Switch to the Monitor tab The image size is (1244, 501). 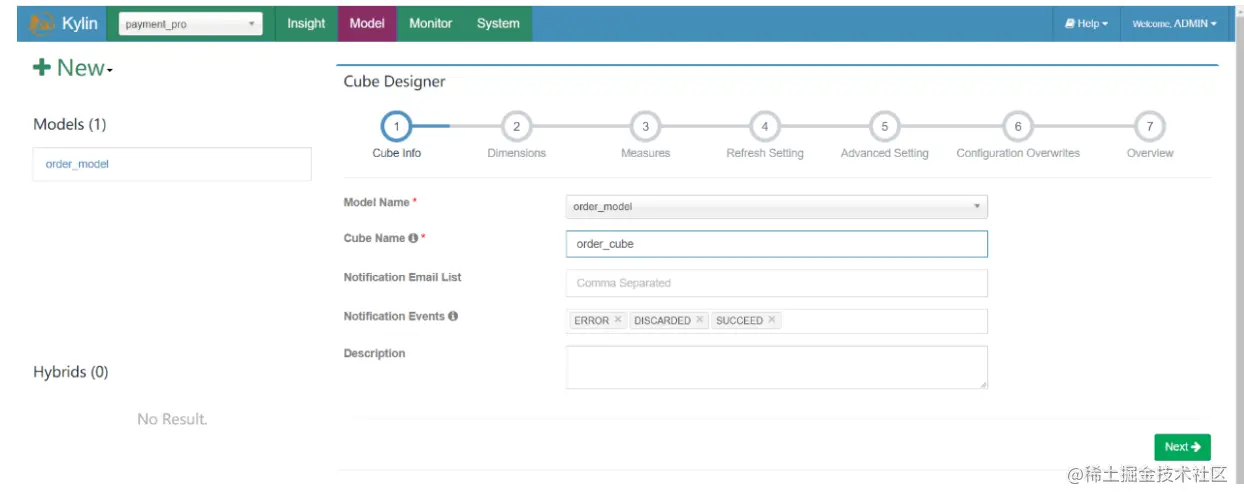[430, 23]
